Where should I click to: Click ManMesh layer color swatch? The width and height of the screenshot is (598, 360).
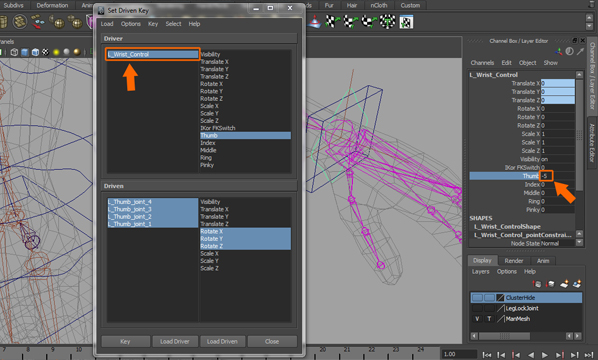coord(500,319)
